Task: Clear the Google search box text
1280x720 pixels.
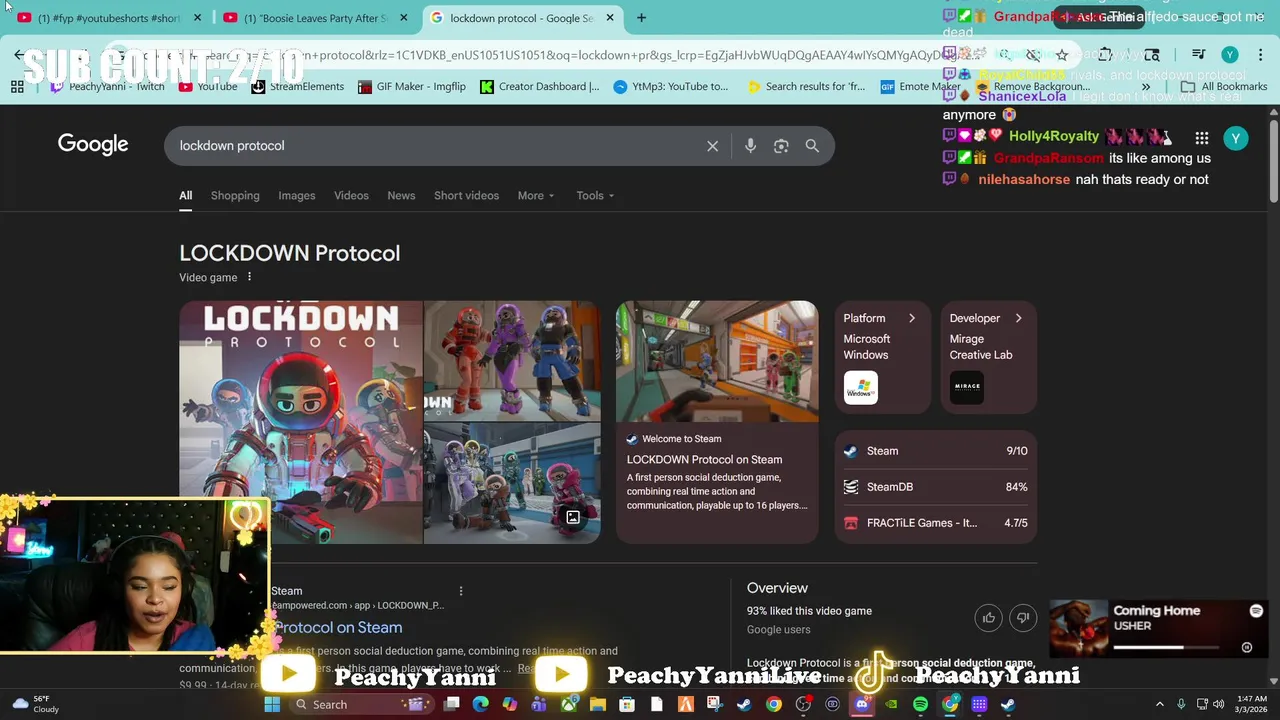Action: click(x=712, y=146)
